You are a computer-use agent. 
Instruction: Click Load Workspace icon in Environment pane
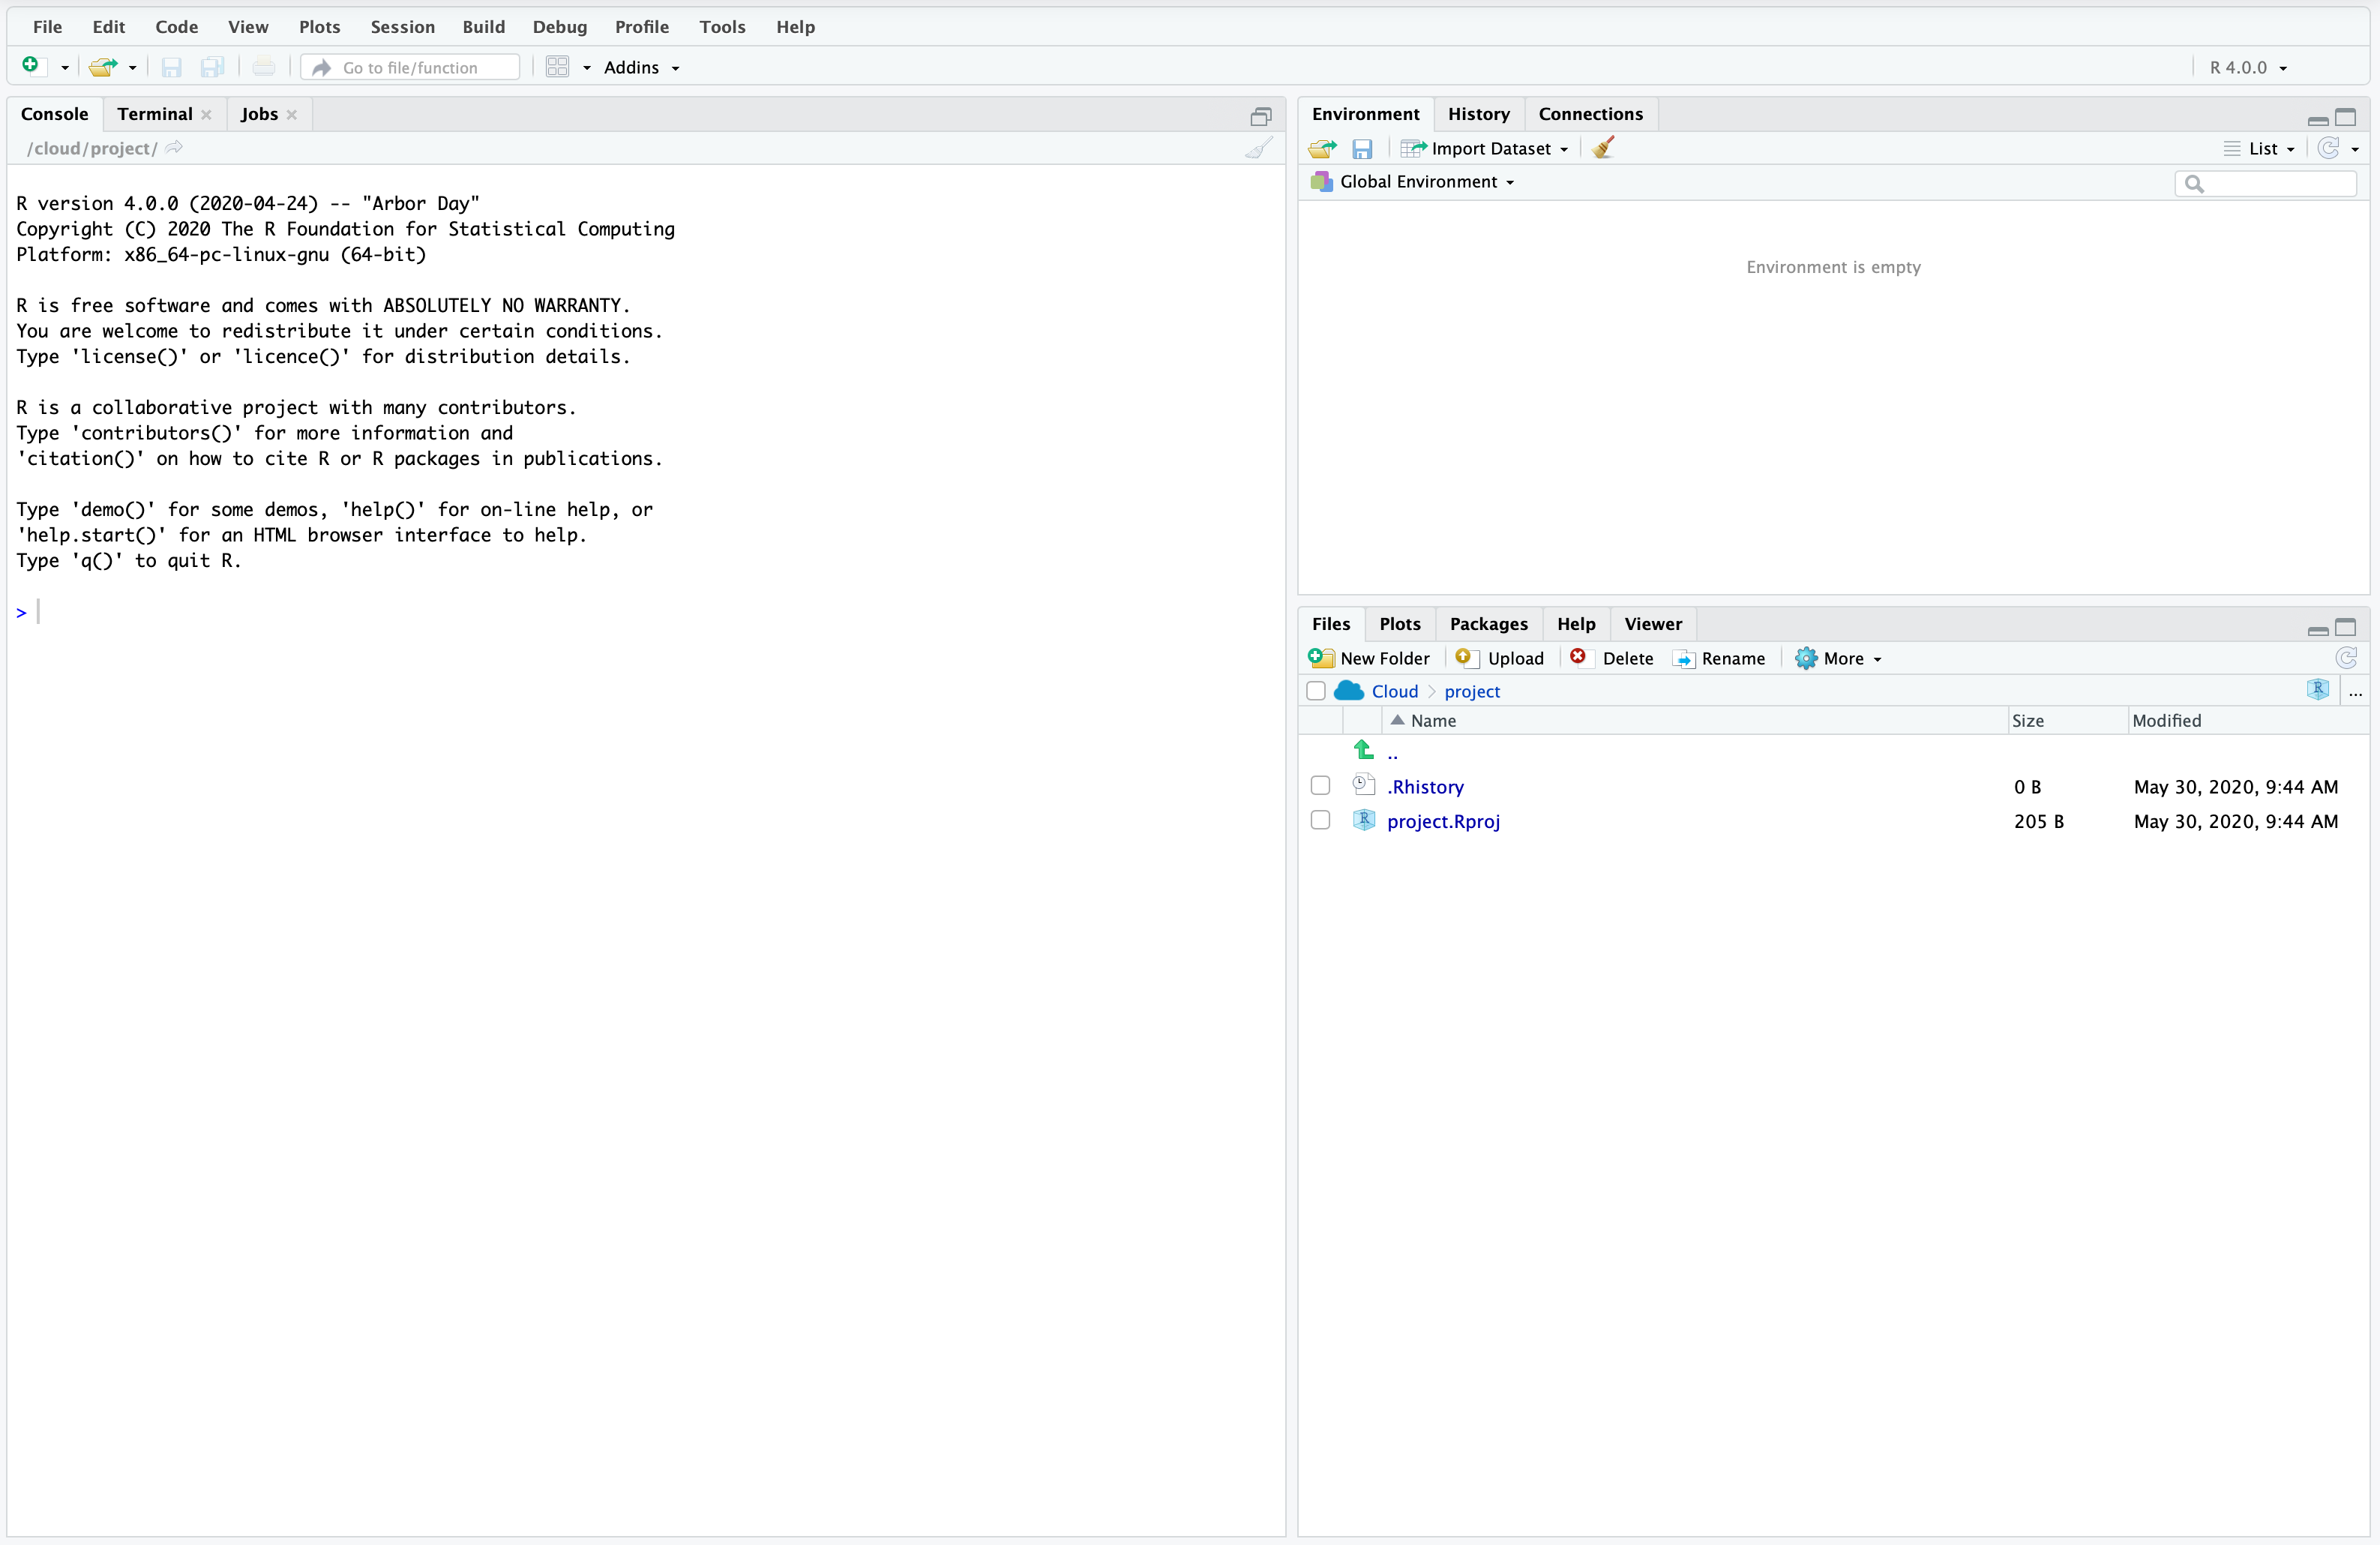[1322, 149]
